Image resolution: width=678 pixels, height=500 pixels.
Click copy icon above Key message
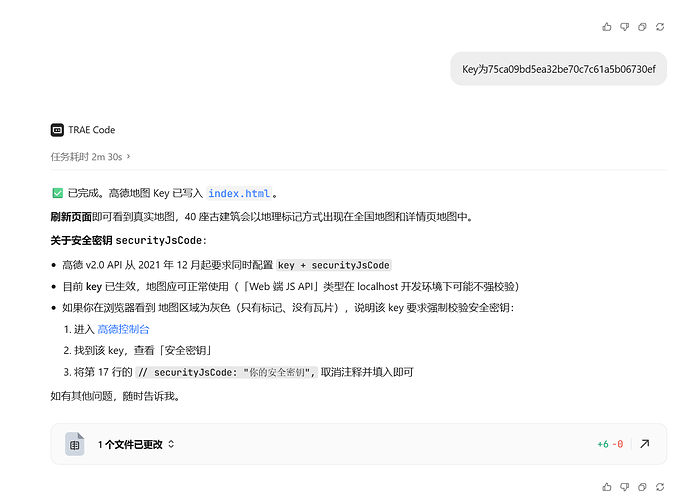click(x=642, y=27)
